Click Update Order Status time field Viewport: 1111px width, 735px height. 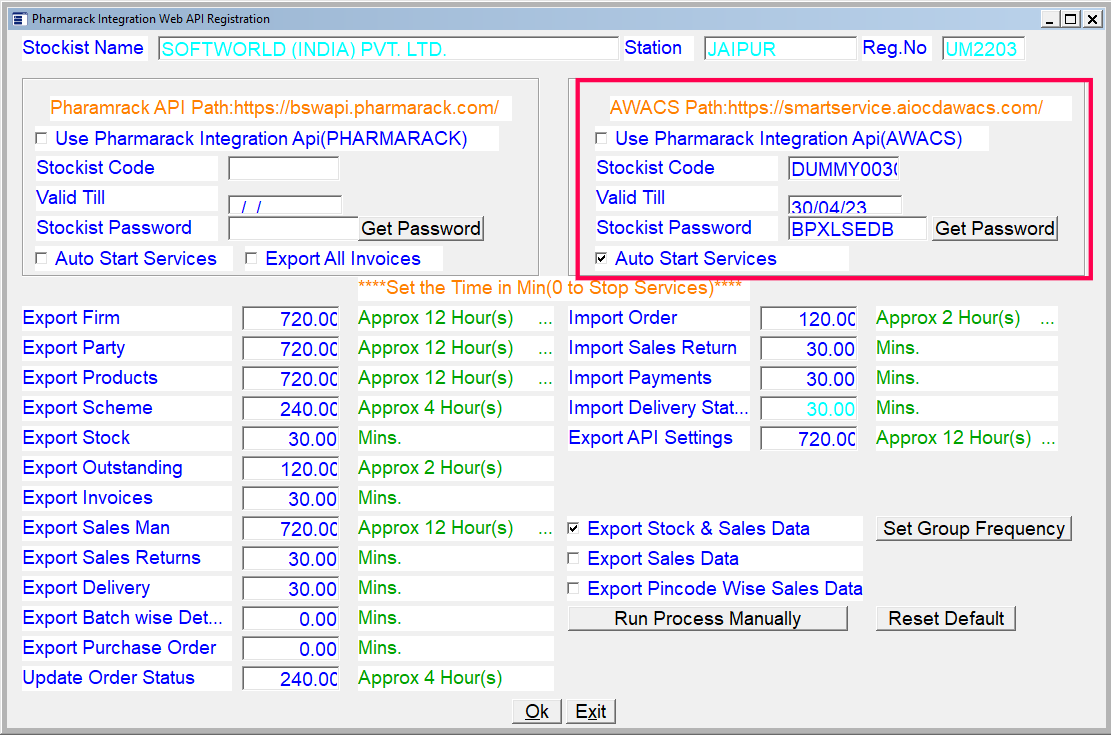coord(291,678)
